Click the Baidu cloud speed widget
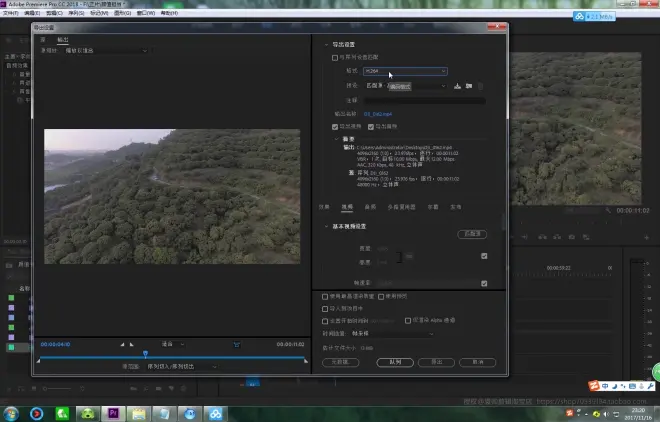Image resolution: width=660 pixels, height=422 pixels. click(x=594, y=17)
